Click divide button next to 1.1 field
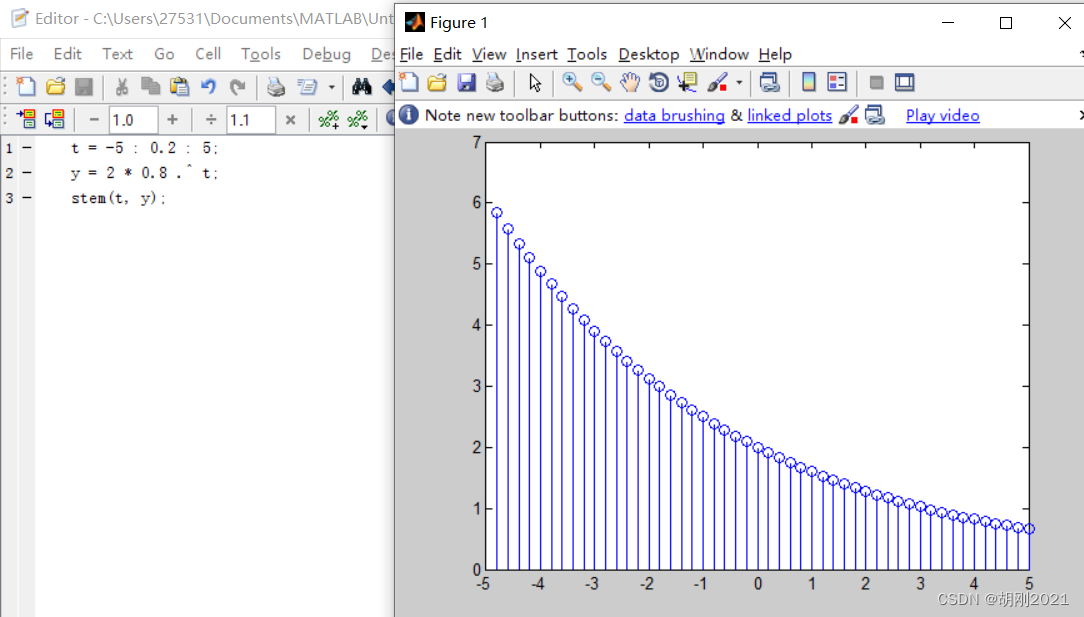This screenshot has width=1084, height=617. point(211,120)
